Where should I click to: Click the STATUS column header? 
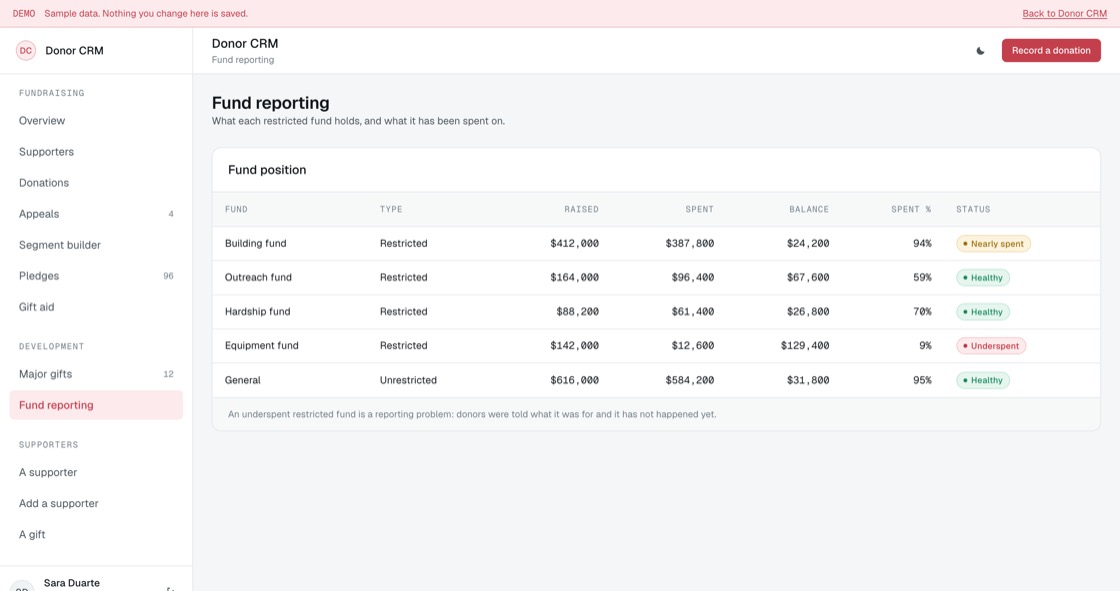pos(974,209)
